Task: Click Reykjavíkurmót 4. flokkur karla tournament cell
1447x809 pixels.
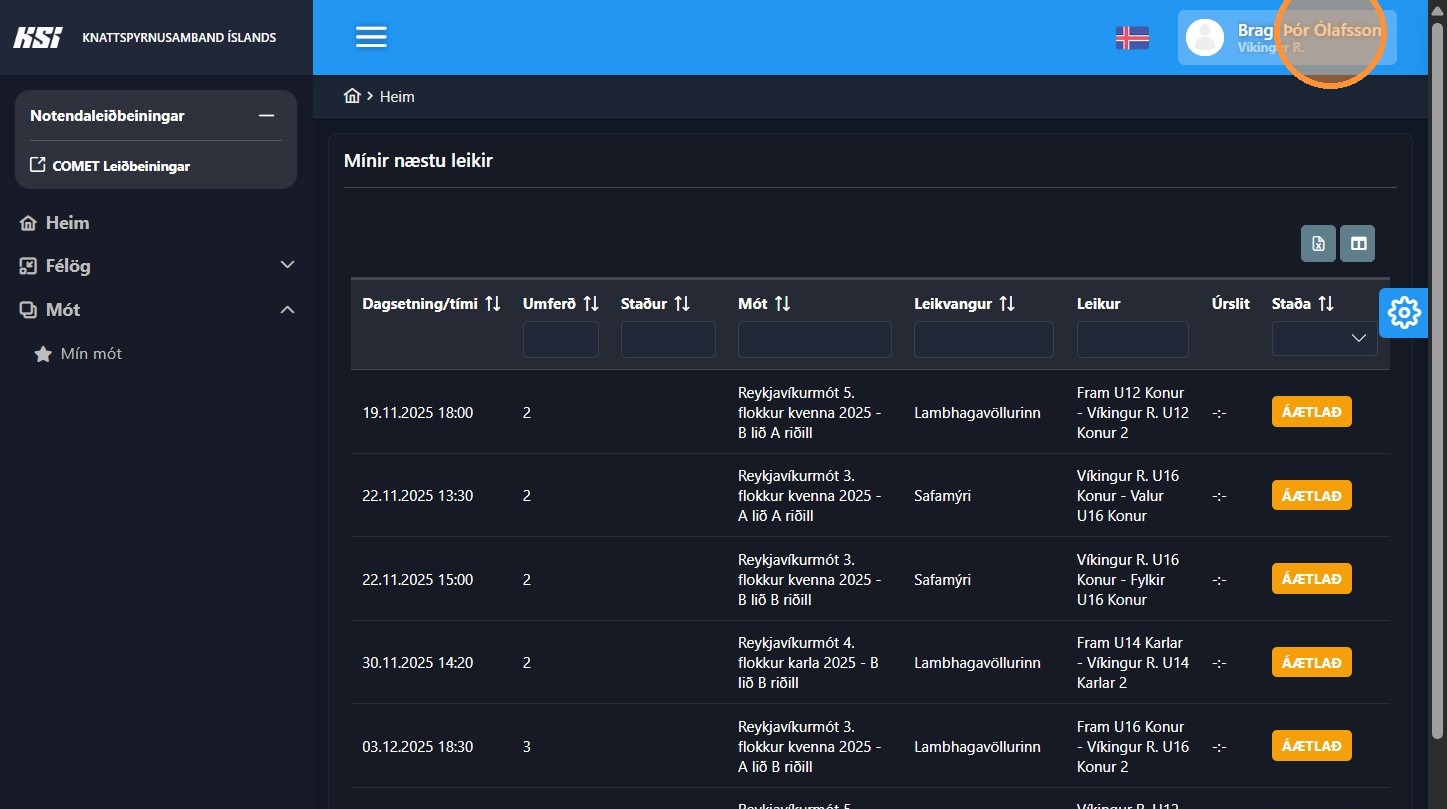Action: click(x=808, y=663)
